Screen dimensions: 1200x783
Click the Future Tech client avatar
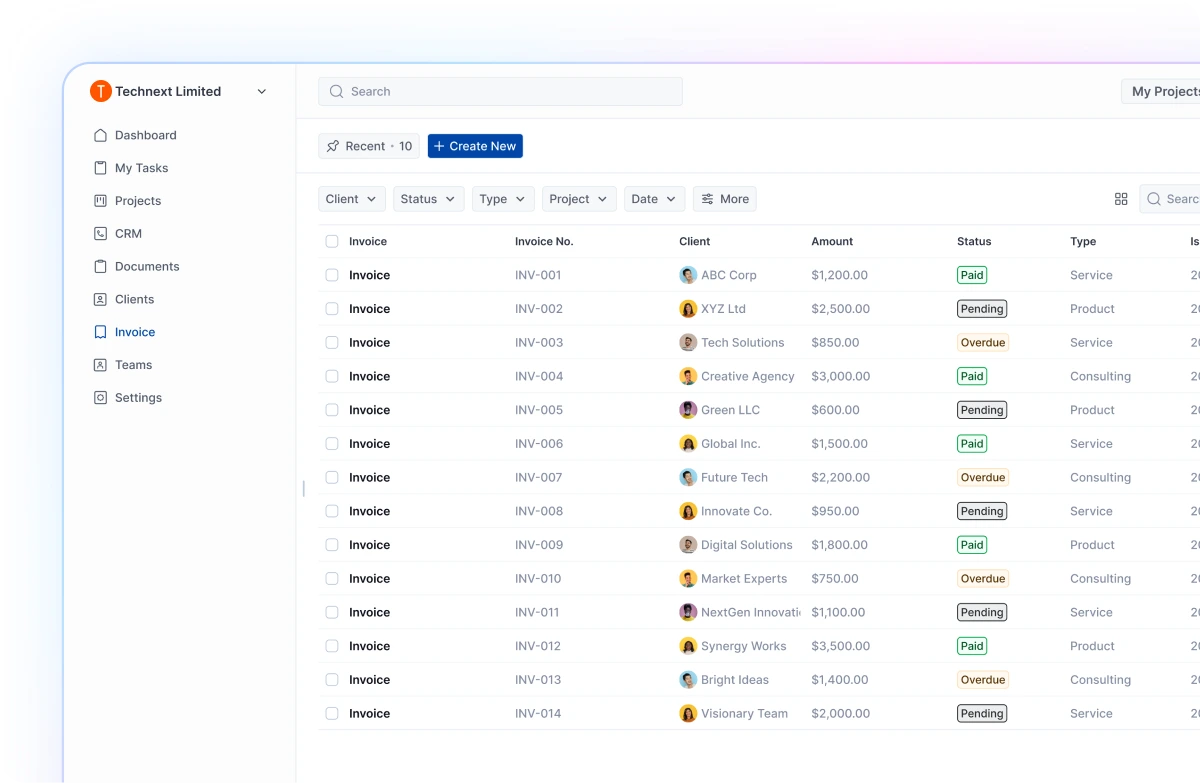coord(688,477)
